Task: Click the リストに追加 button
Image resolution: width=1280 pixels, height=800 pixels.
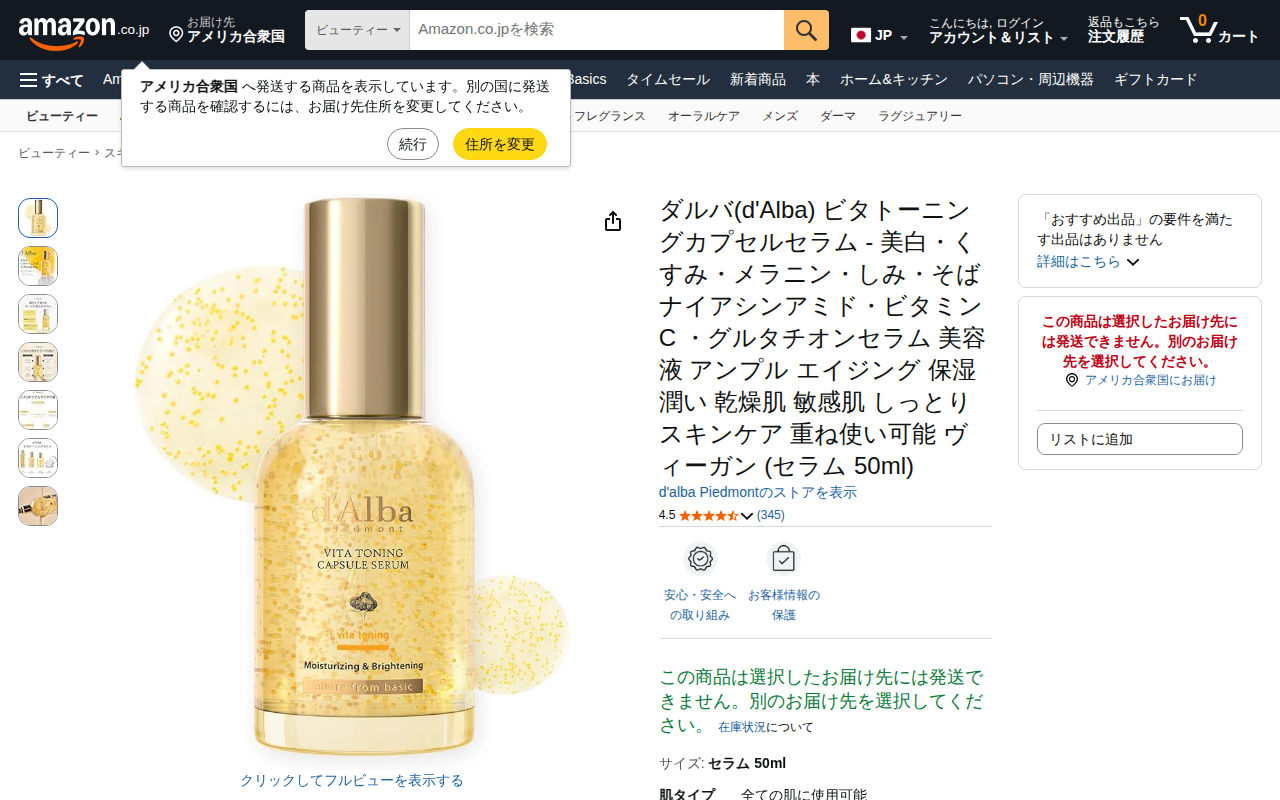Action: 1140,439
